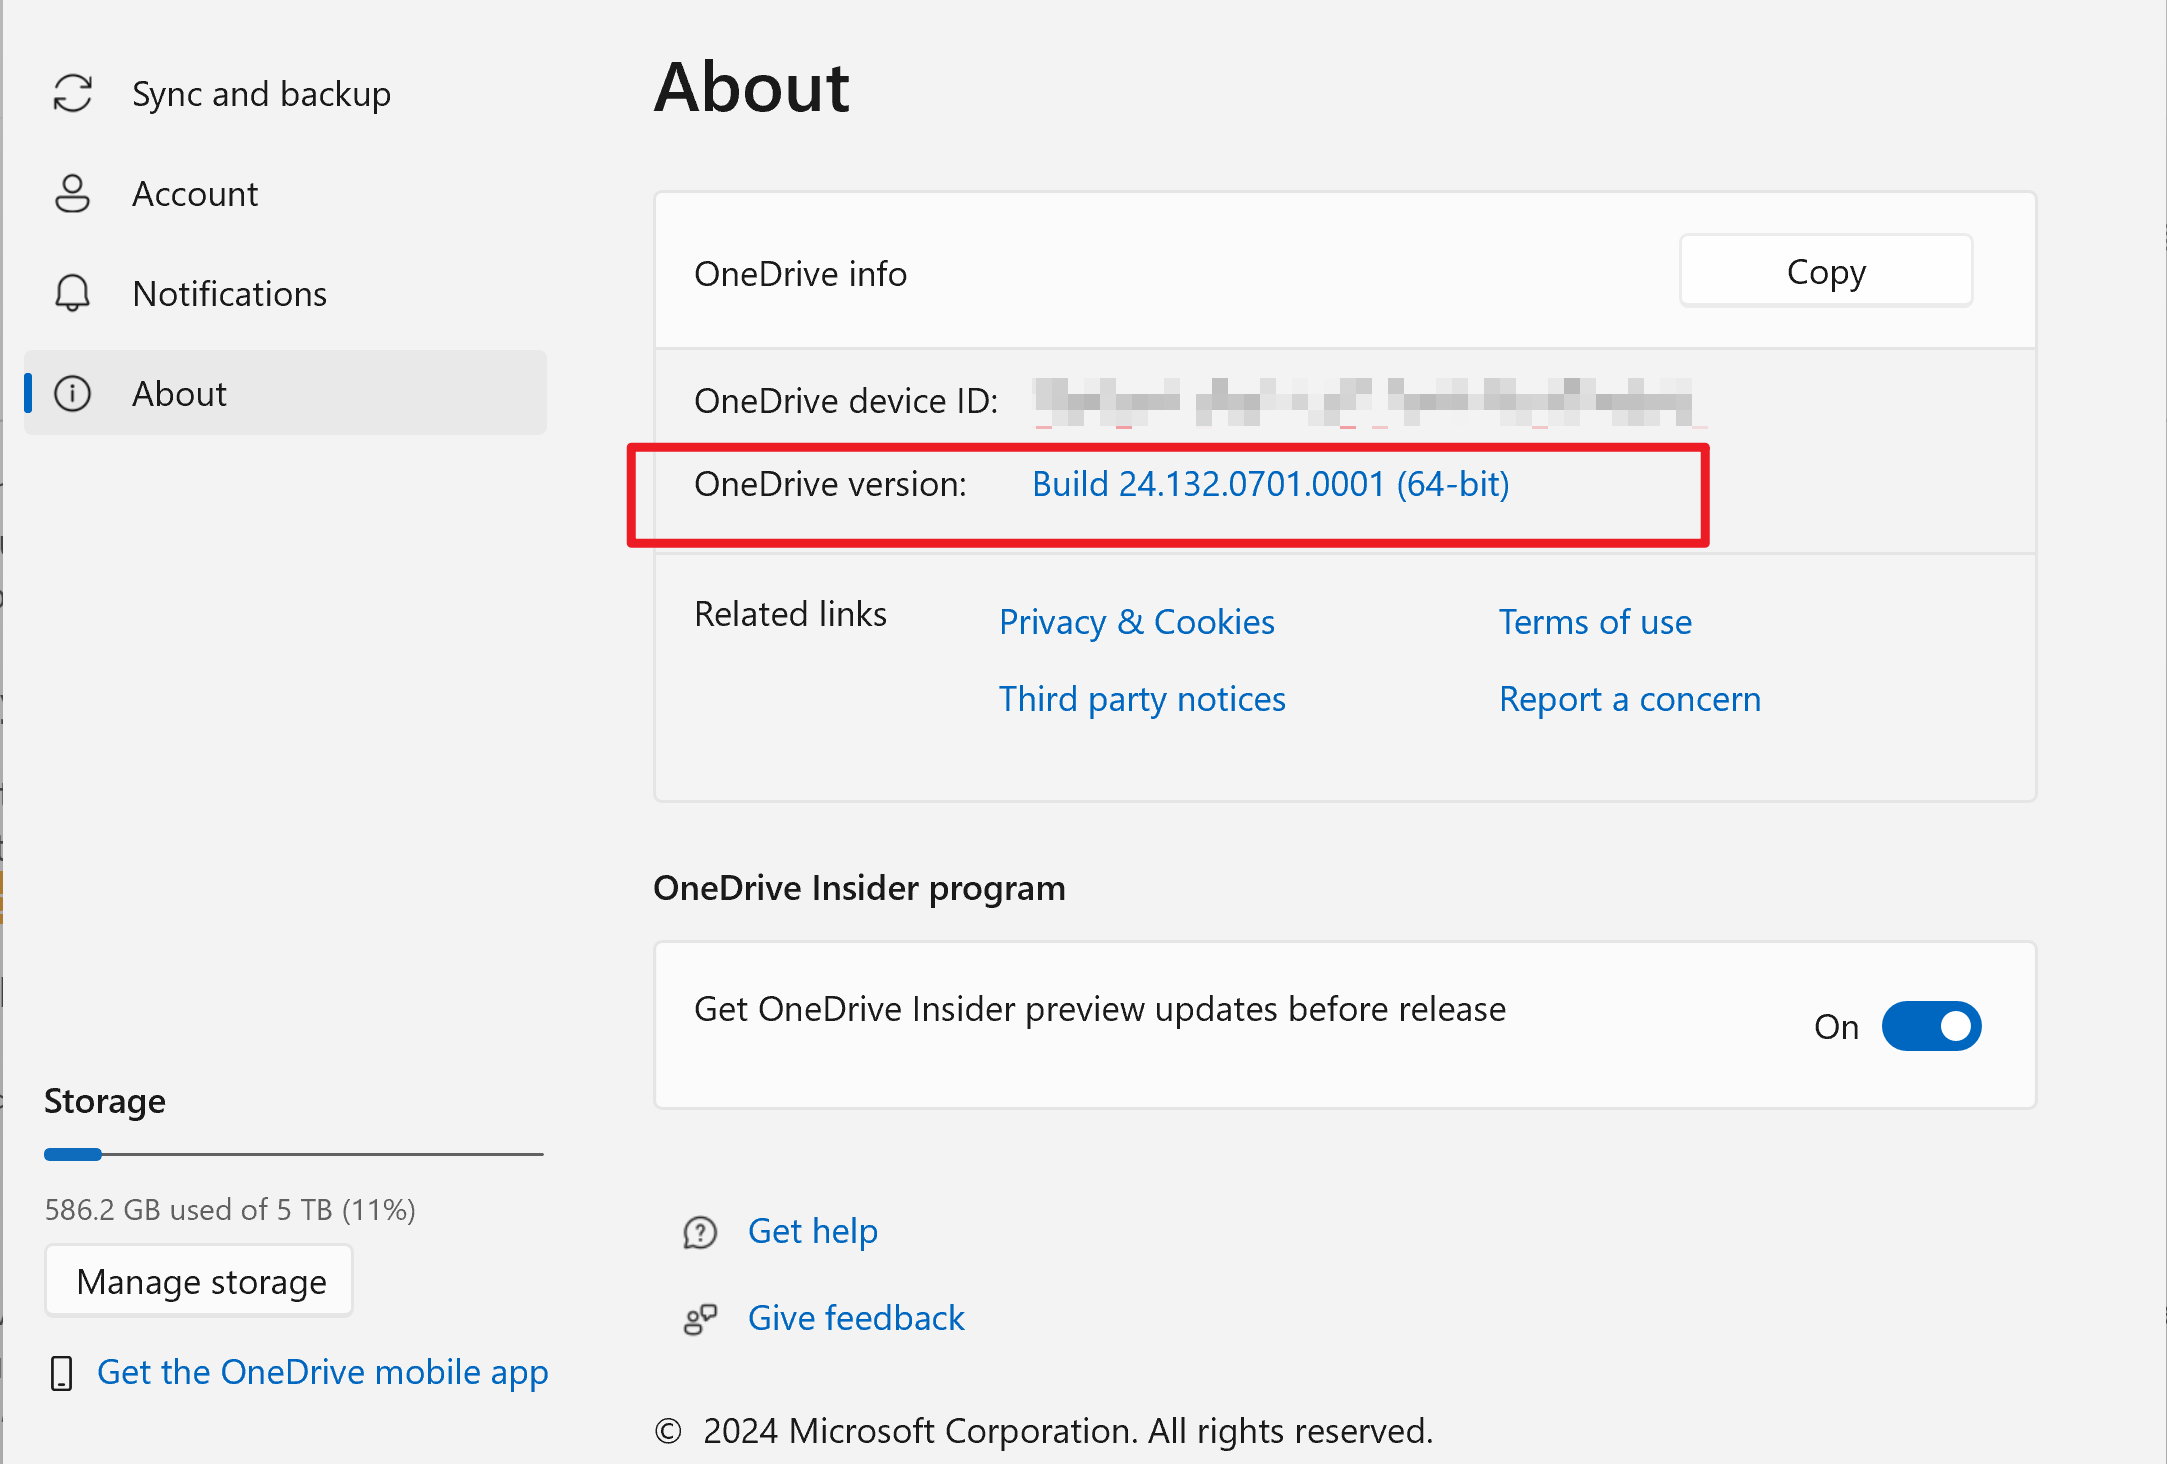This screenshot has height=1464, width=2167.
Task: Open the Privacy & Cookies link
Action: coord(1137,622)
